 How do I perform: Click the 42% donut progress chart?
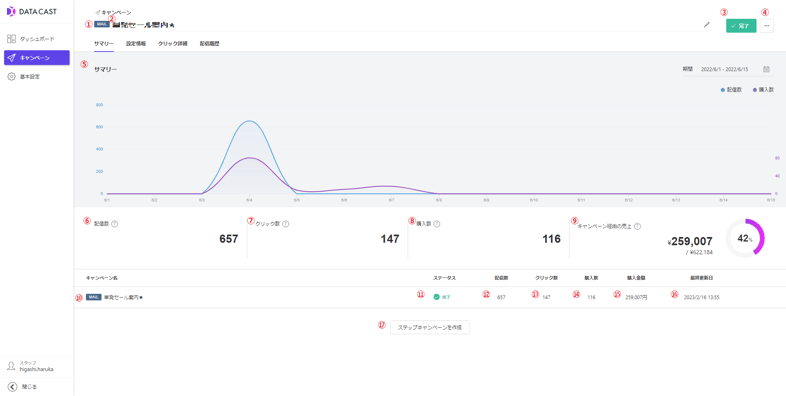click(x=745, y=239)
